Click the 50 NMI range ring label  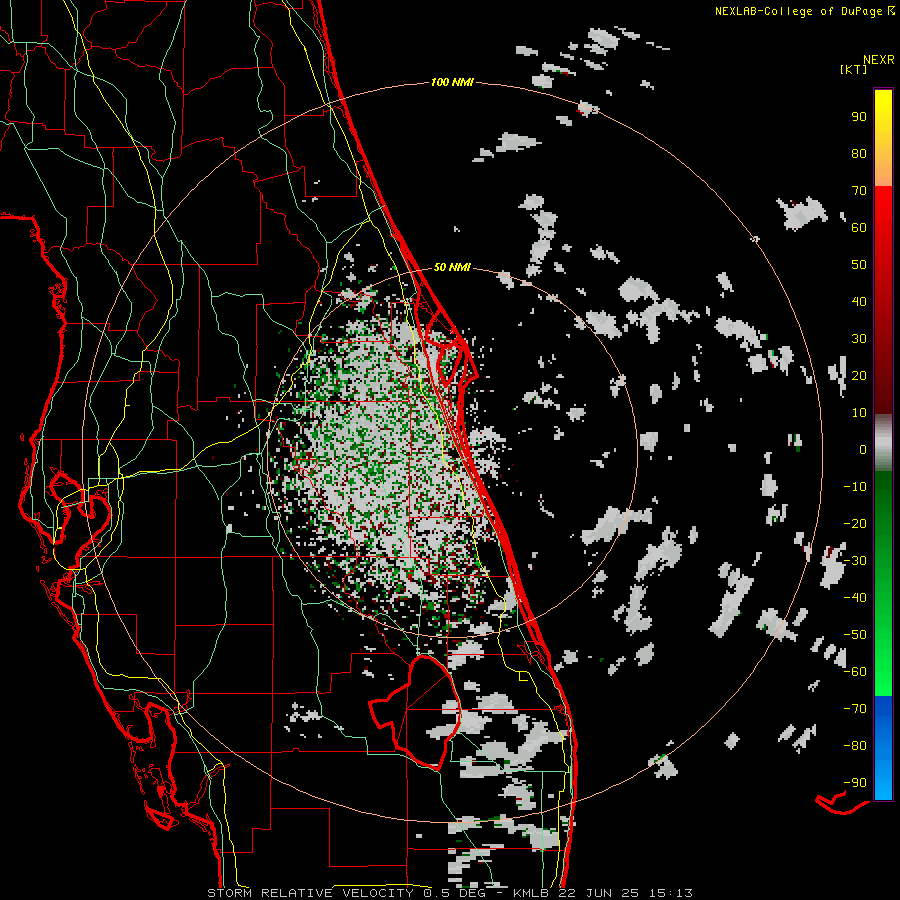pos(452,267)
